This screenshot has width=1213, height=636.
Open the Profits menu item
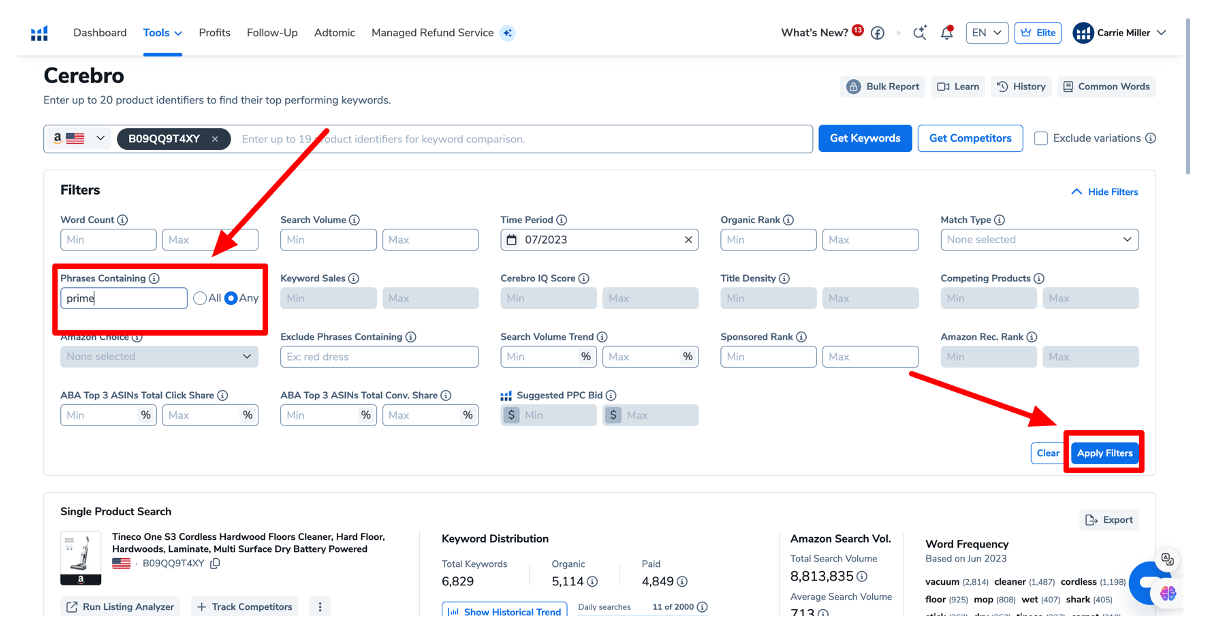point(215,33)
